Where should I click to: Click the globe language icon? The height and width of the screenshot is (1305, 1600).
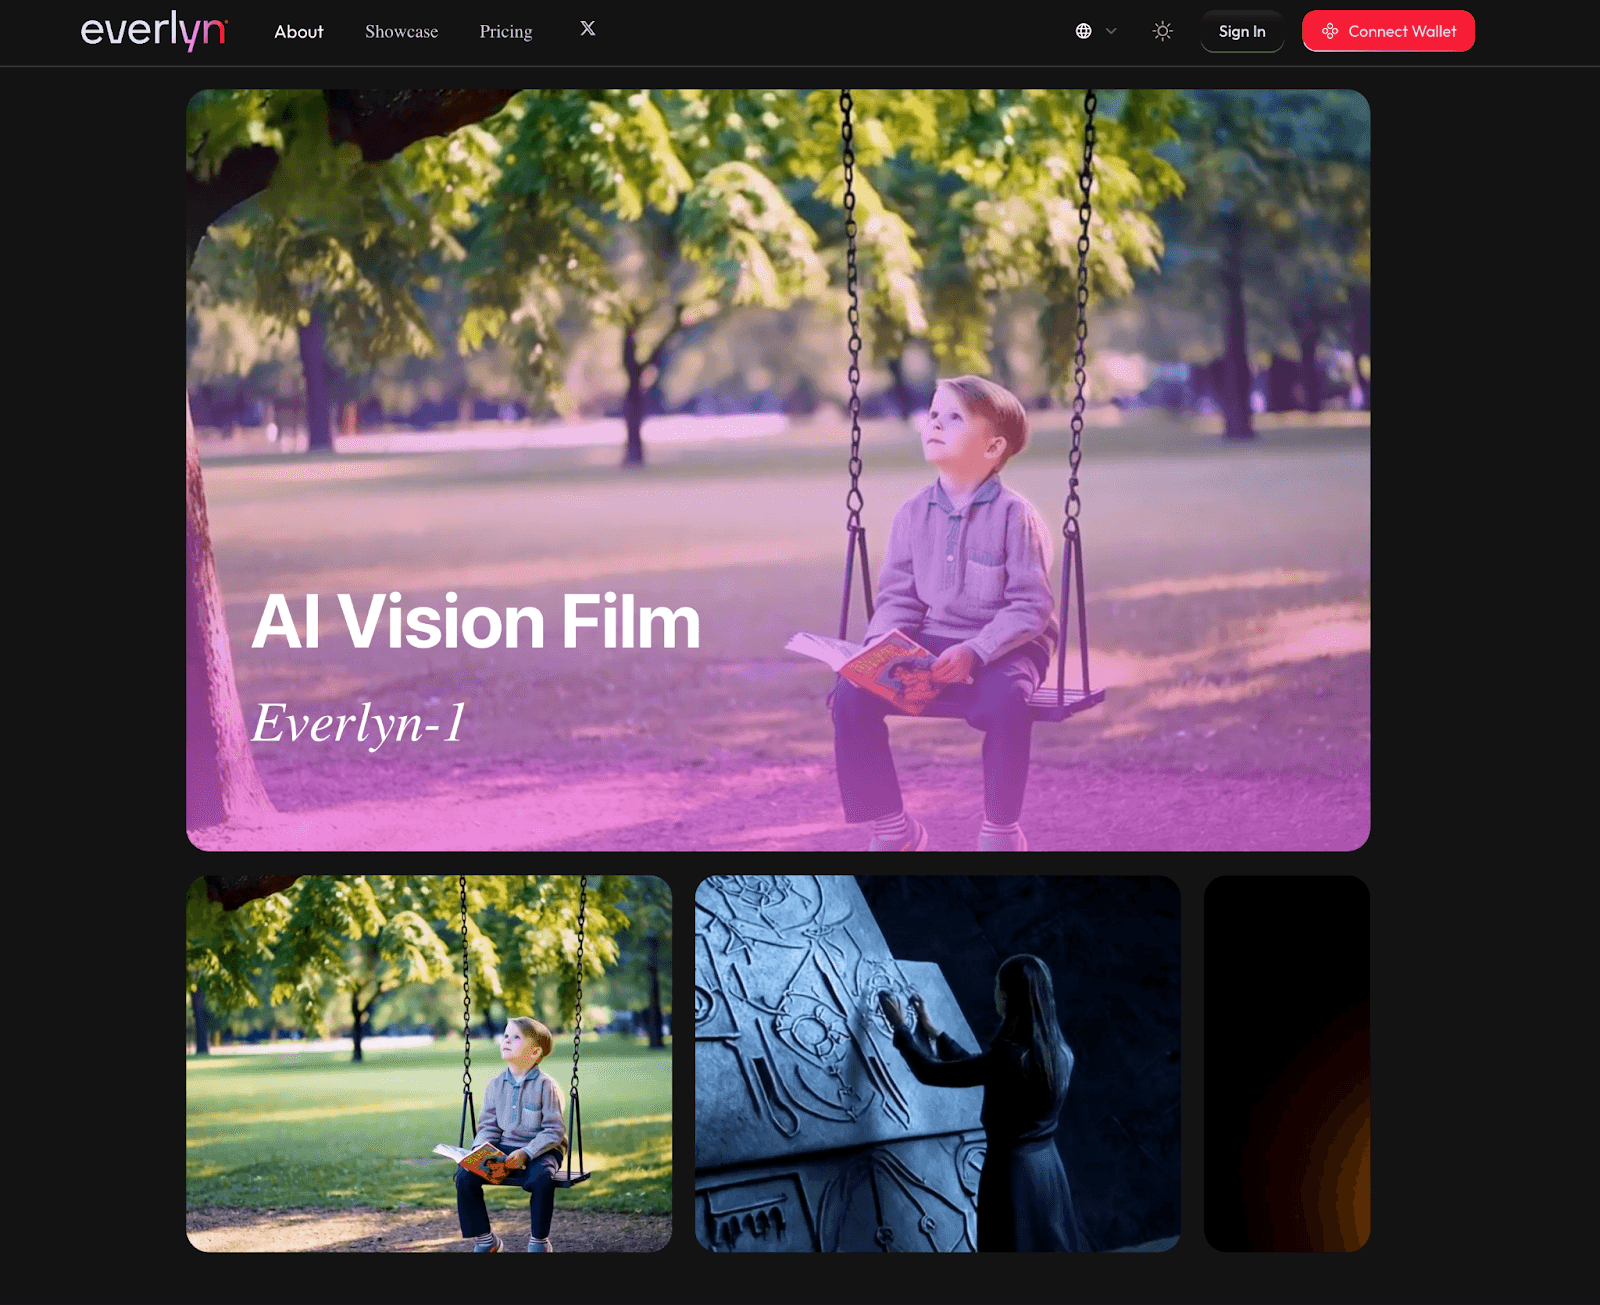(x=1083, y=31)
